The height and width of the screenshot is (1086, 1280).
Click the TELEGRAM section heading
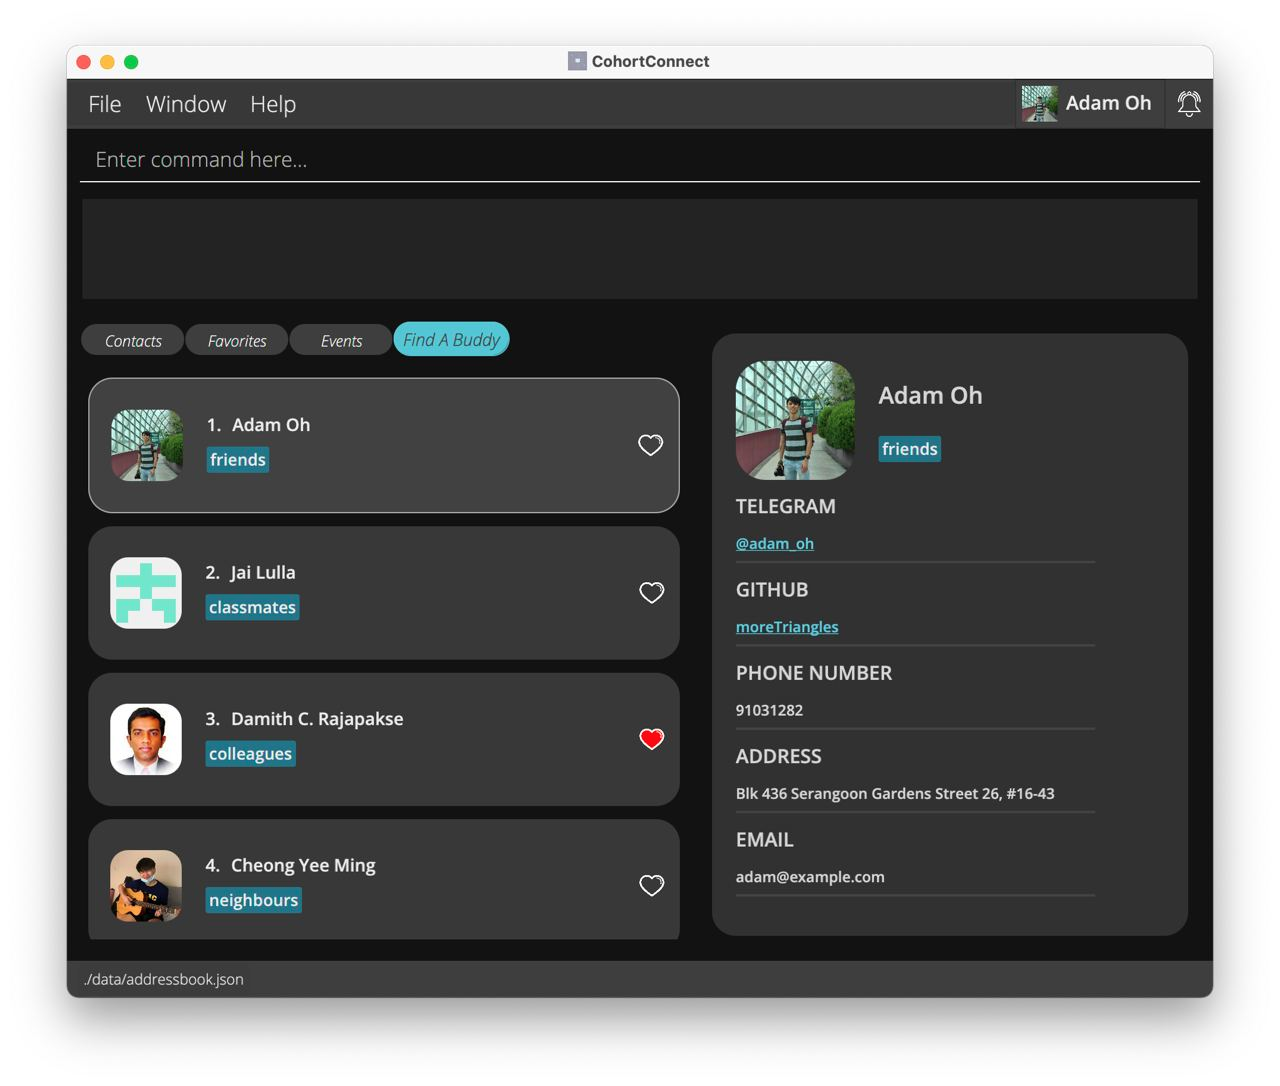click(x=786, y=507)
